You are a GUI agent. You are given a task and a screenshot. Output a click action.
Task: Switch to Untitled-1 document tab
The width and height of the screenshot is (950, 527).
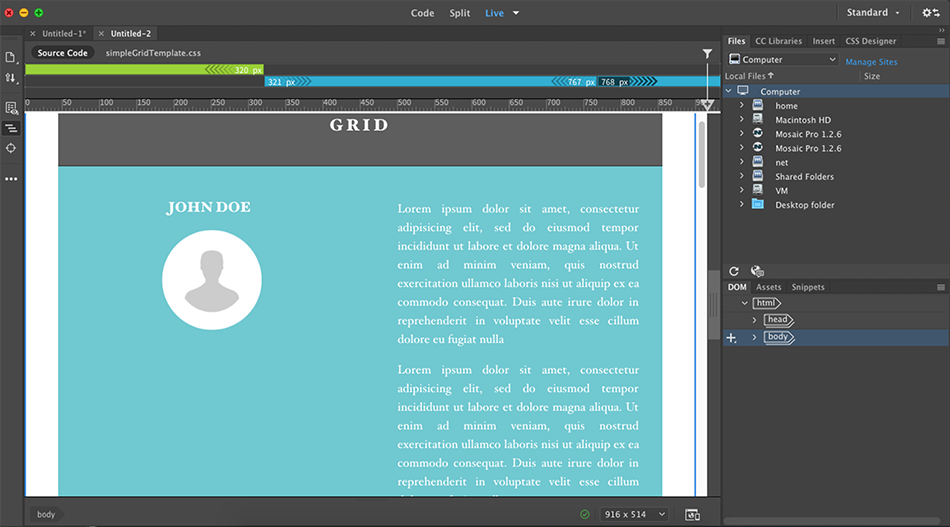pos(64,34)
